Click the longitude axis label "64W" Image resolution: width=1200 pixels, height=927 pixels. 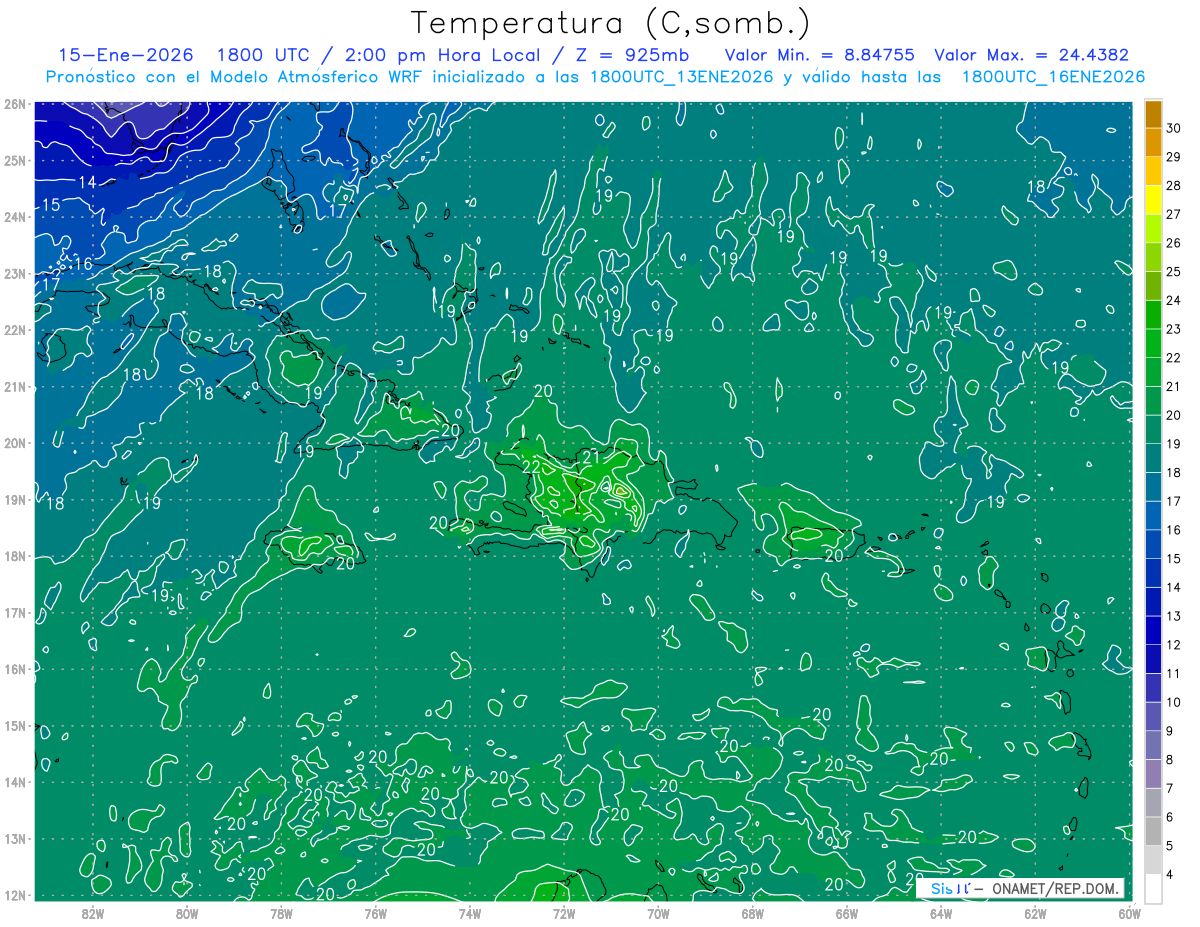click(940, 913)
